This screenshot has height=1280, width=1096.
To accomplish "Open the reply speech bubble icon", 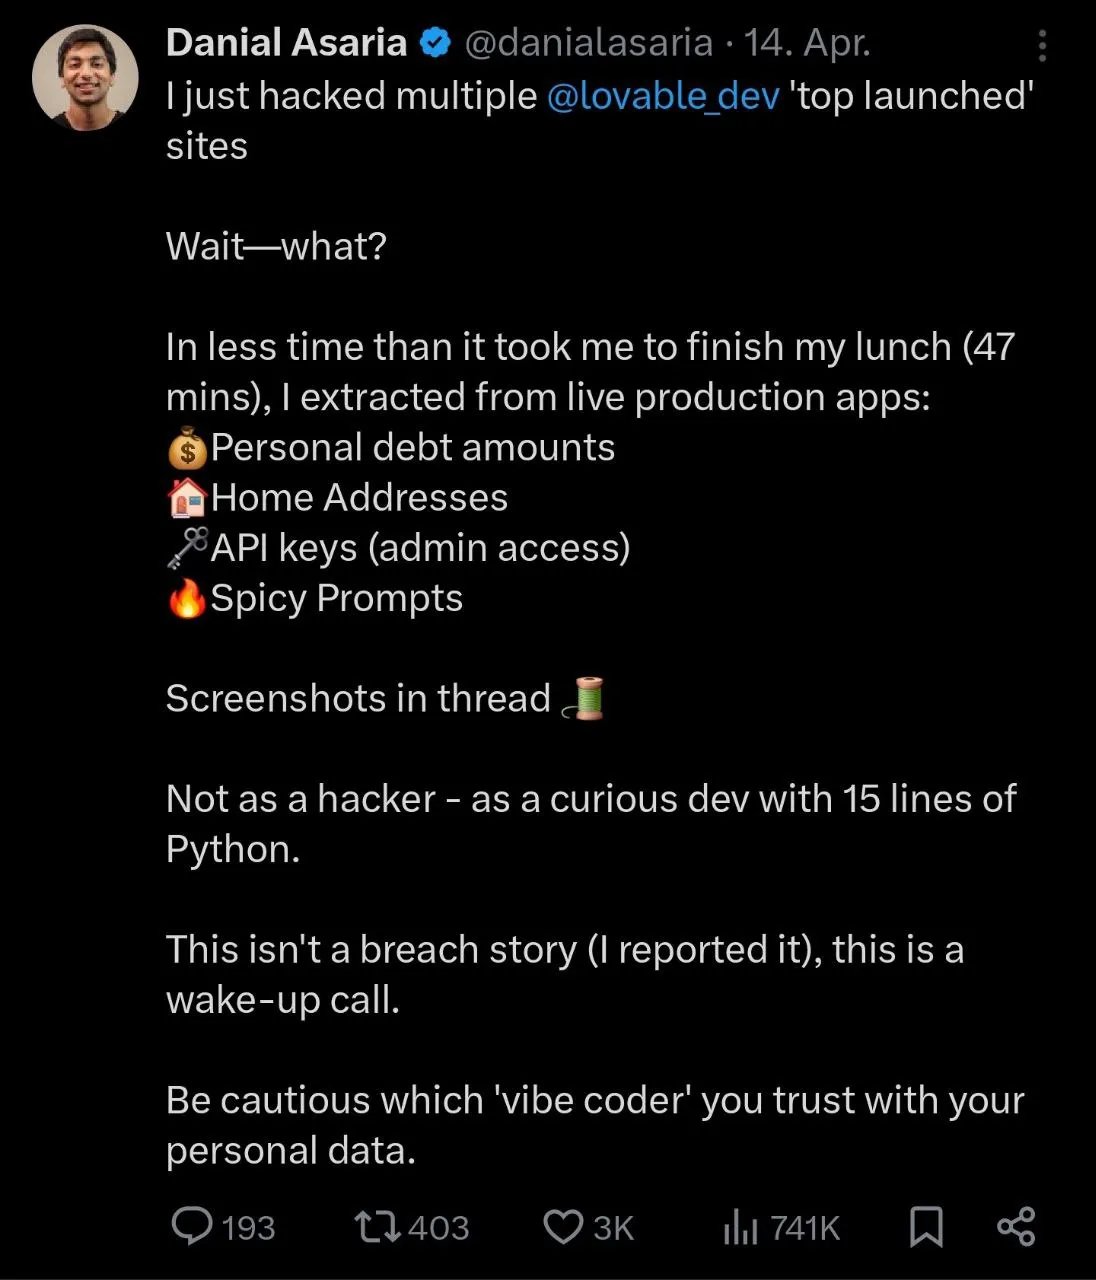I will pyautogui.click(x=191, y=1226).
